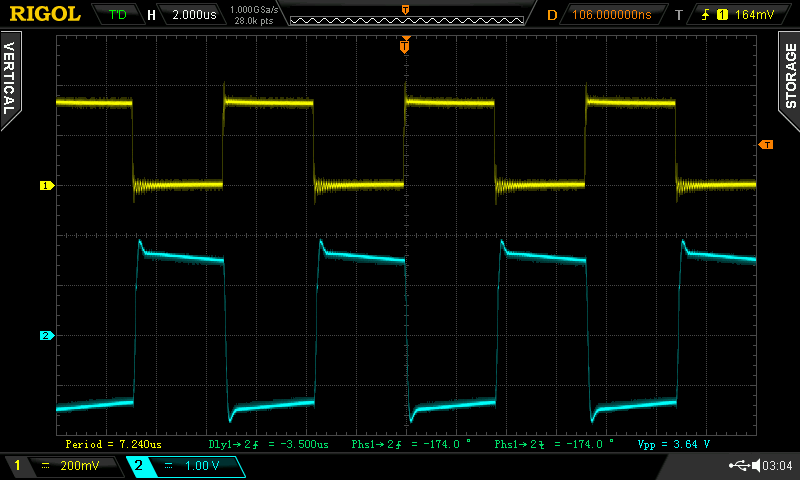The height and width of the screenshot is (480, 800).
Task: Click the Vpp = 3.64 V measurement
Action: click(673, 444)
